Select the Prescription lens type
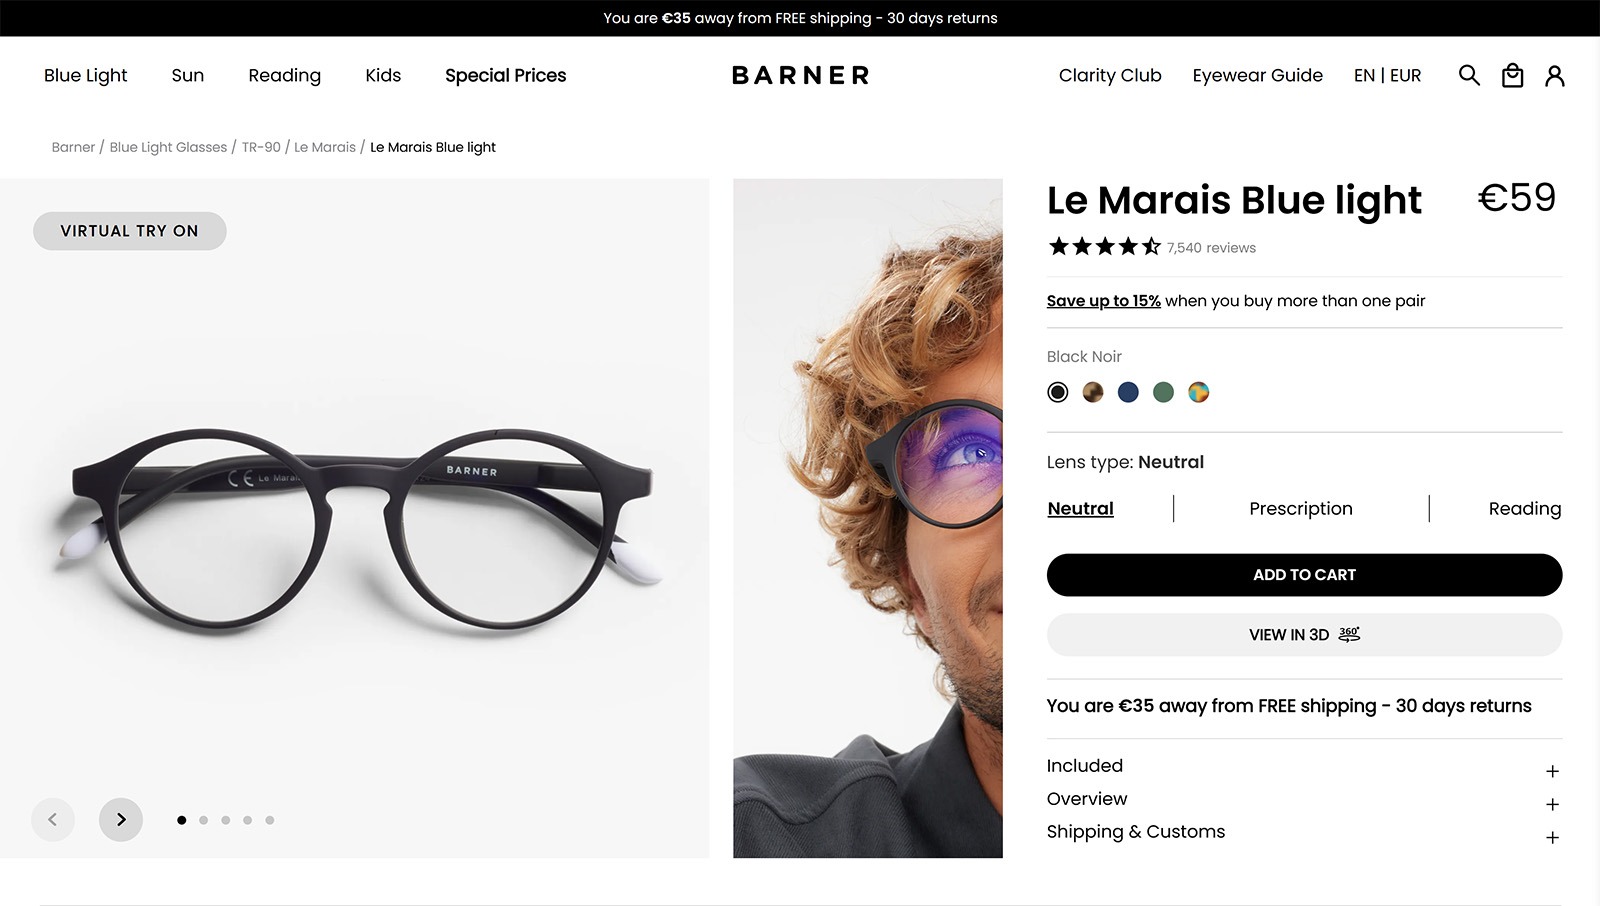The height and width of the screenshot is (906, 1600). point(1300,508)
